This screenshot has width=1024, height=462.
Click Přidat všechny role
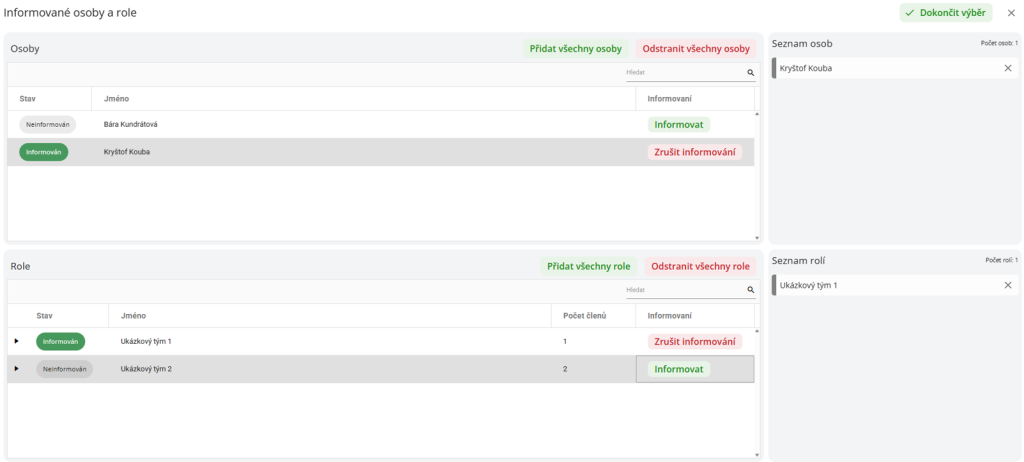coord(588,266)
